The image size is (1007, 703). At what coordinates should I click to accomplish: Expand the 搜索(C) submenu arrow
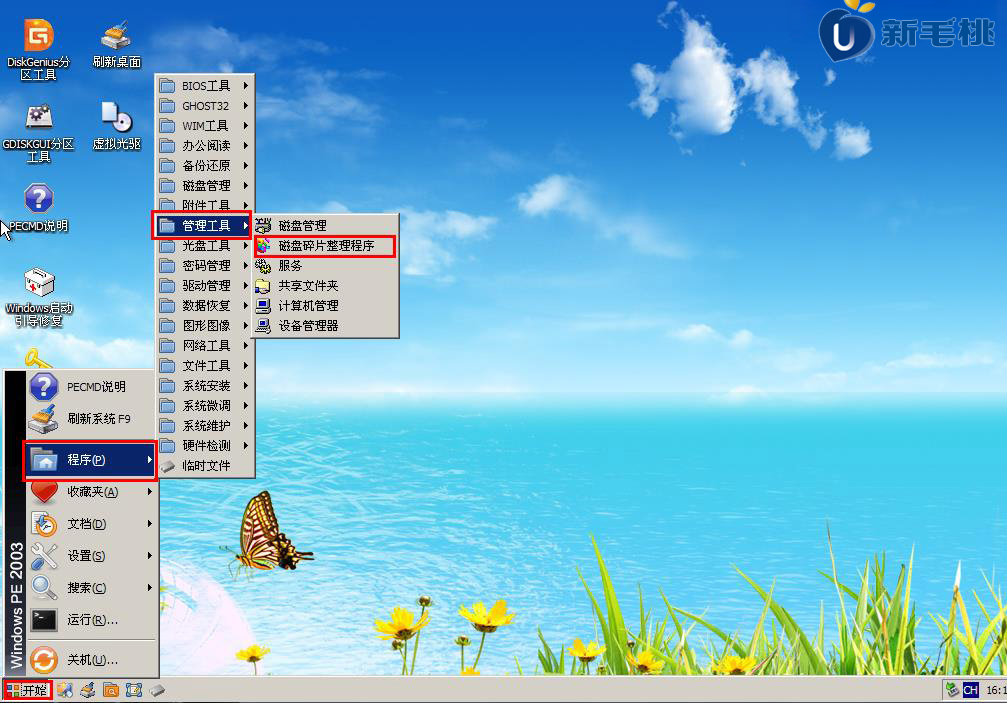point(150,587)
